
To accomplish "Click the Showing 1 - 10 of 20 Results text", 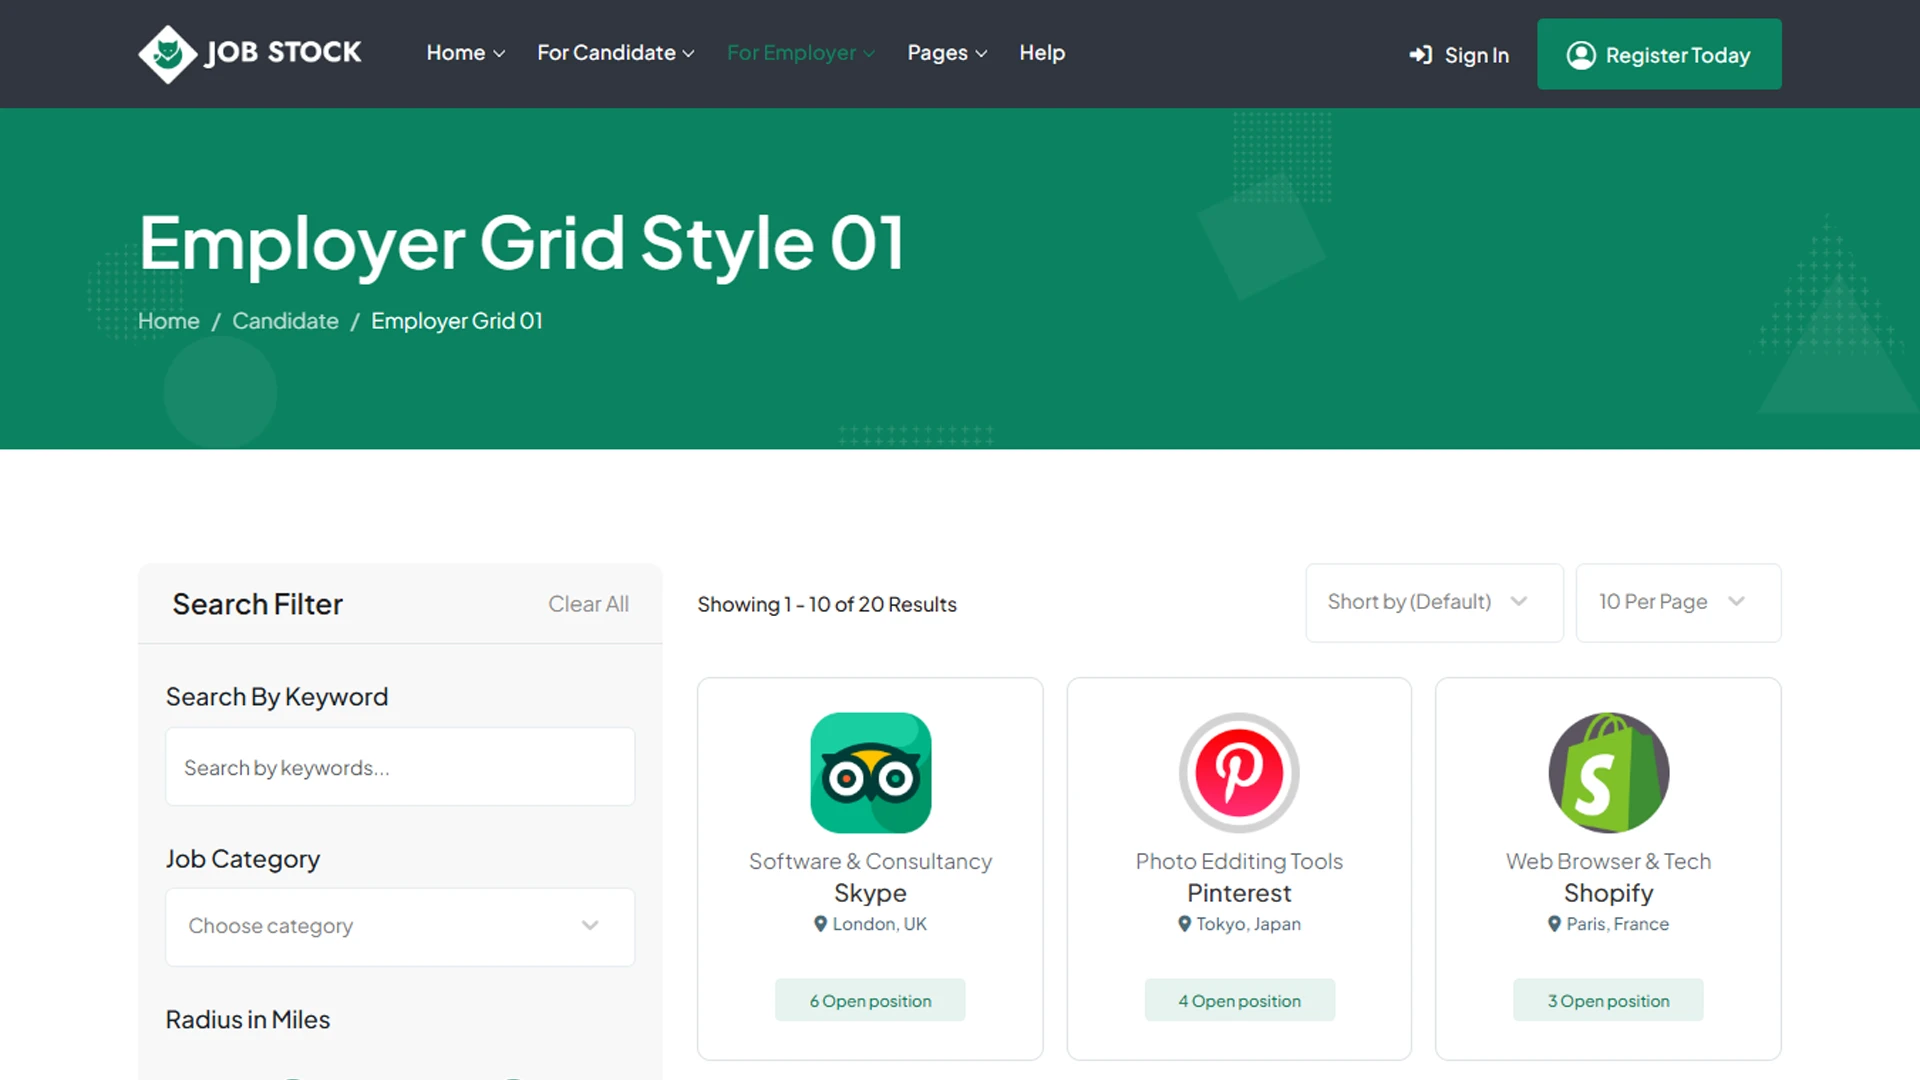I will pos(827,604).
